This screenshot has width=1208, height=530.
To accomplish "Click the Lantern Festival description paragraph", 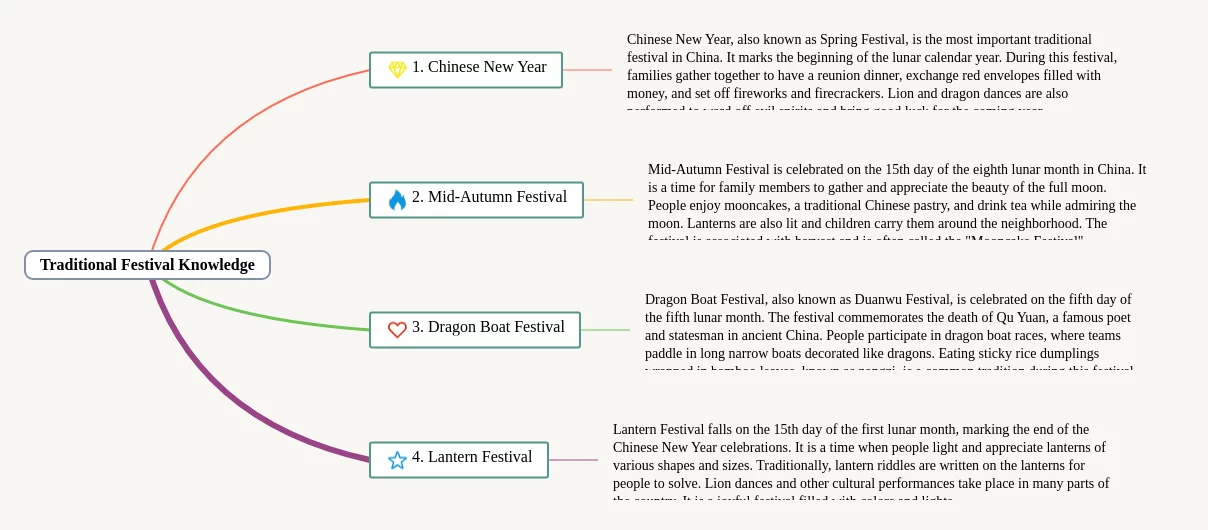I will 860,457.
